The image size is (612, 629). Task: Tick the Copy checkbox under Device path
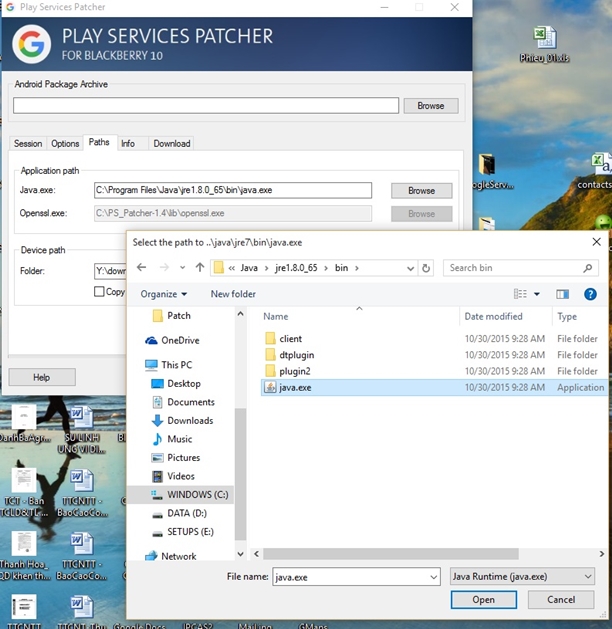[99, 292]
